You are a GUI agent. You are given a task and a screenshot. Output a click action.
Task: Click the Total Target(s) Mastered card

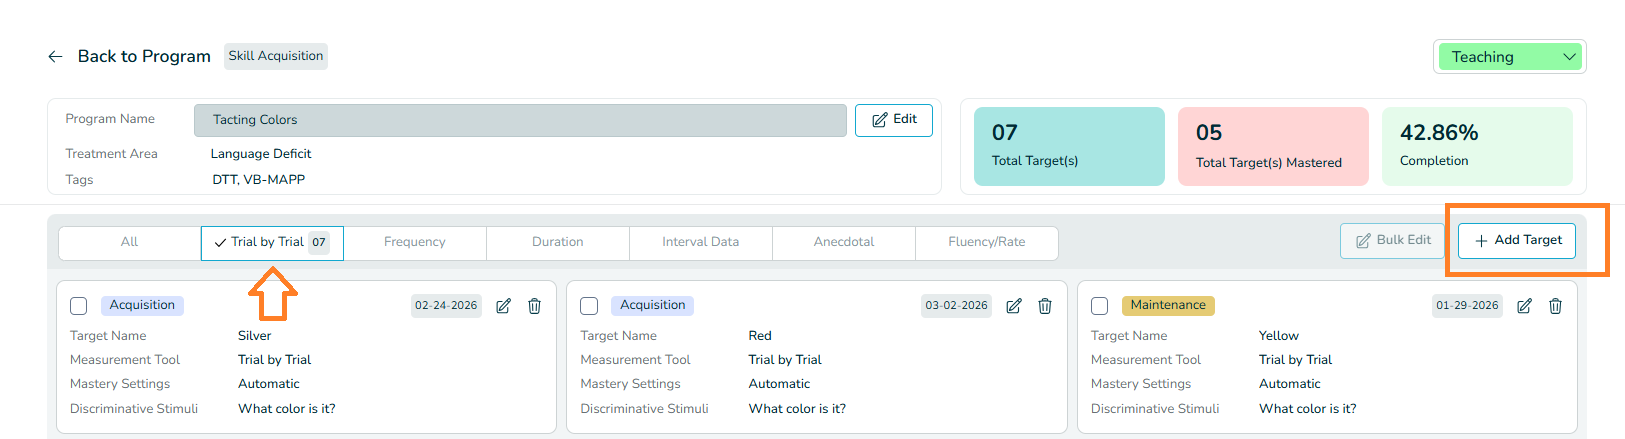tap(1272, 146)
